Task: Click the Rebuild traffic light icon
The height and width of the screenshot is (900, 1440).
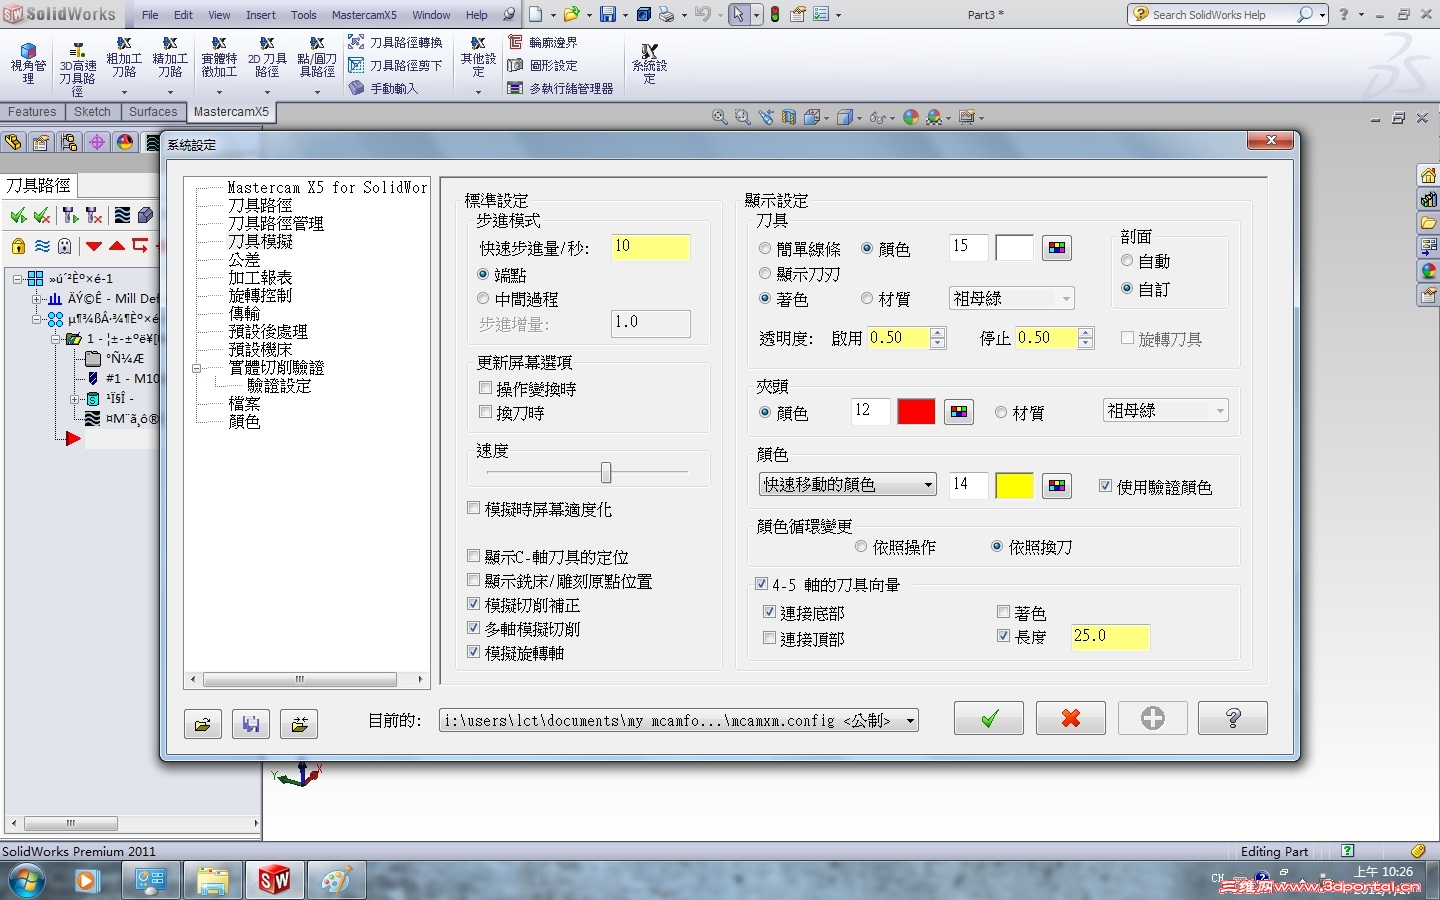Action: [x=775, y=14]
